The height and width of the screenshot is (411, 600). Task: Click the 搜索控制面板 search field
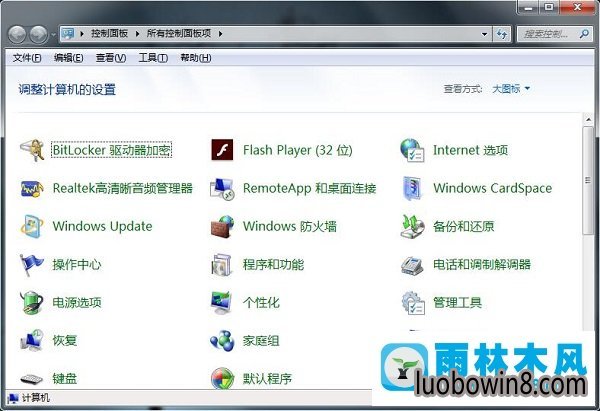click(x=550, y=34)
